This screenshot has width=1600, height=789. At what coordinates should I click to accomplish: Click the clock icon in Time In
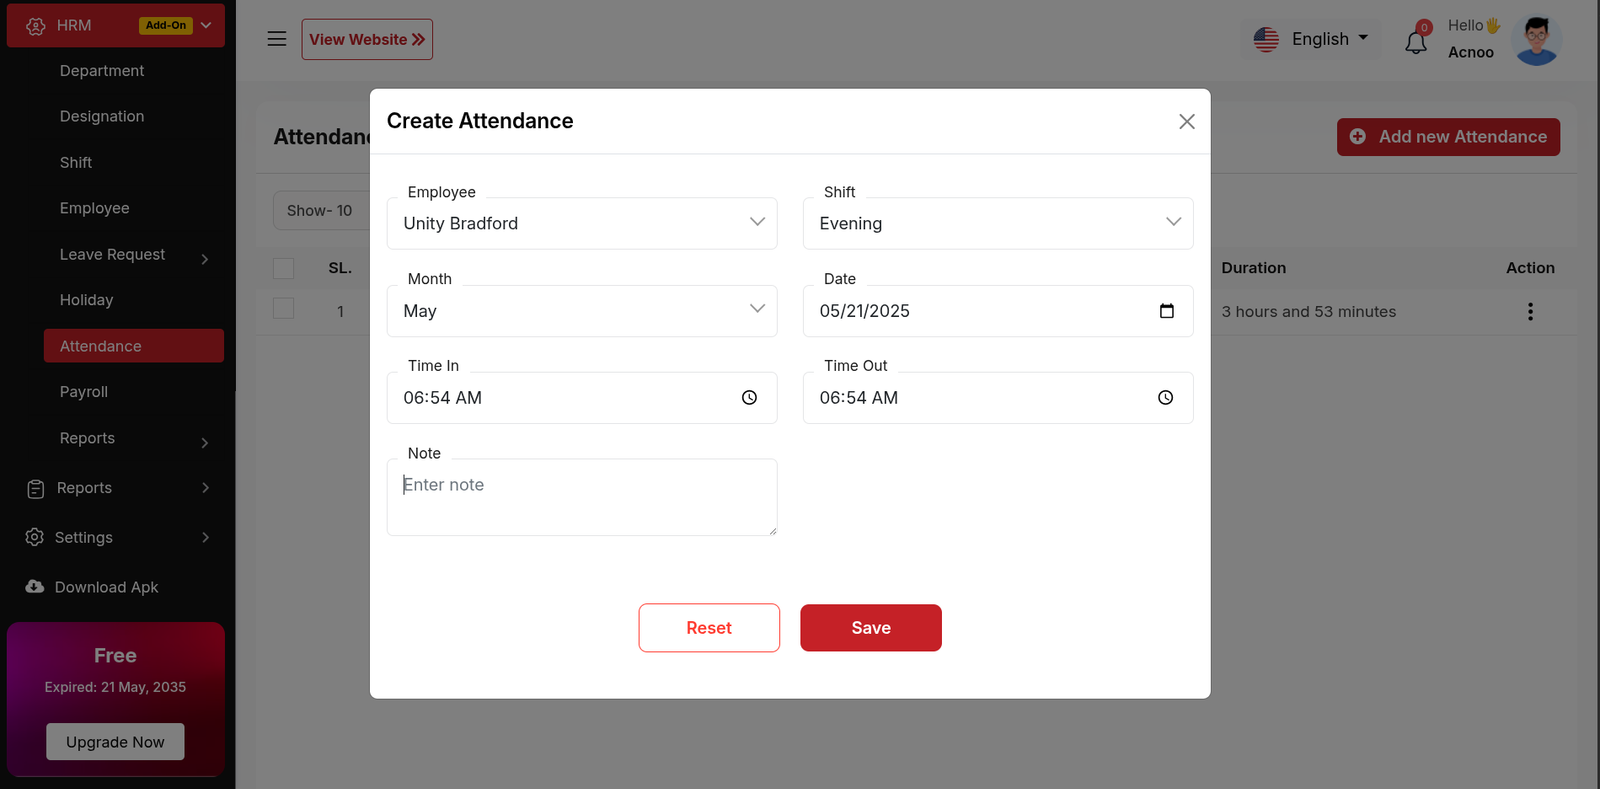pyautogui.click(x=749, y=398)
